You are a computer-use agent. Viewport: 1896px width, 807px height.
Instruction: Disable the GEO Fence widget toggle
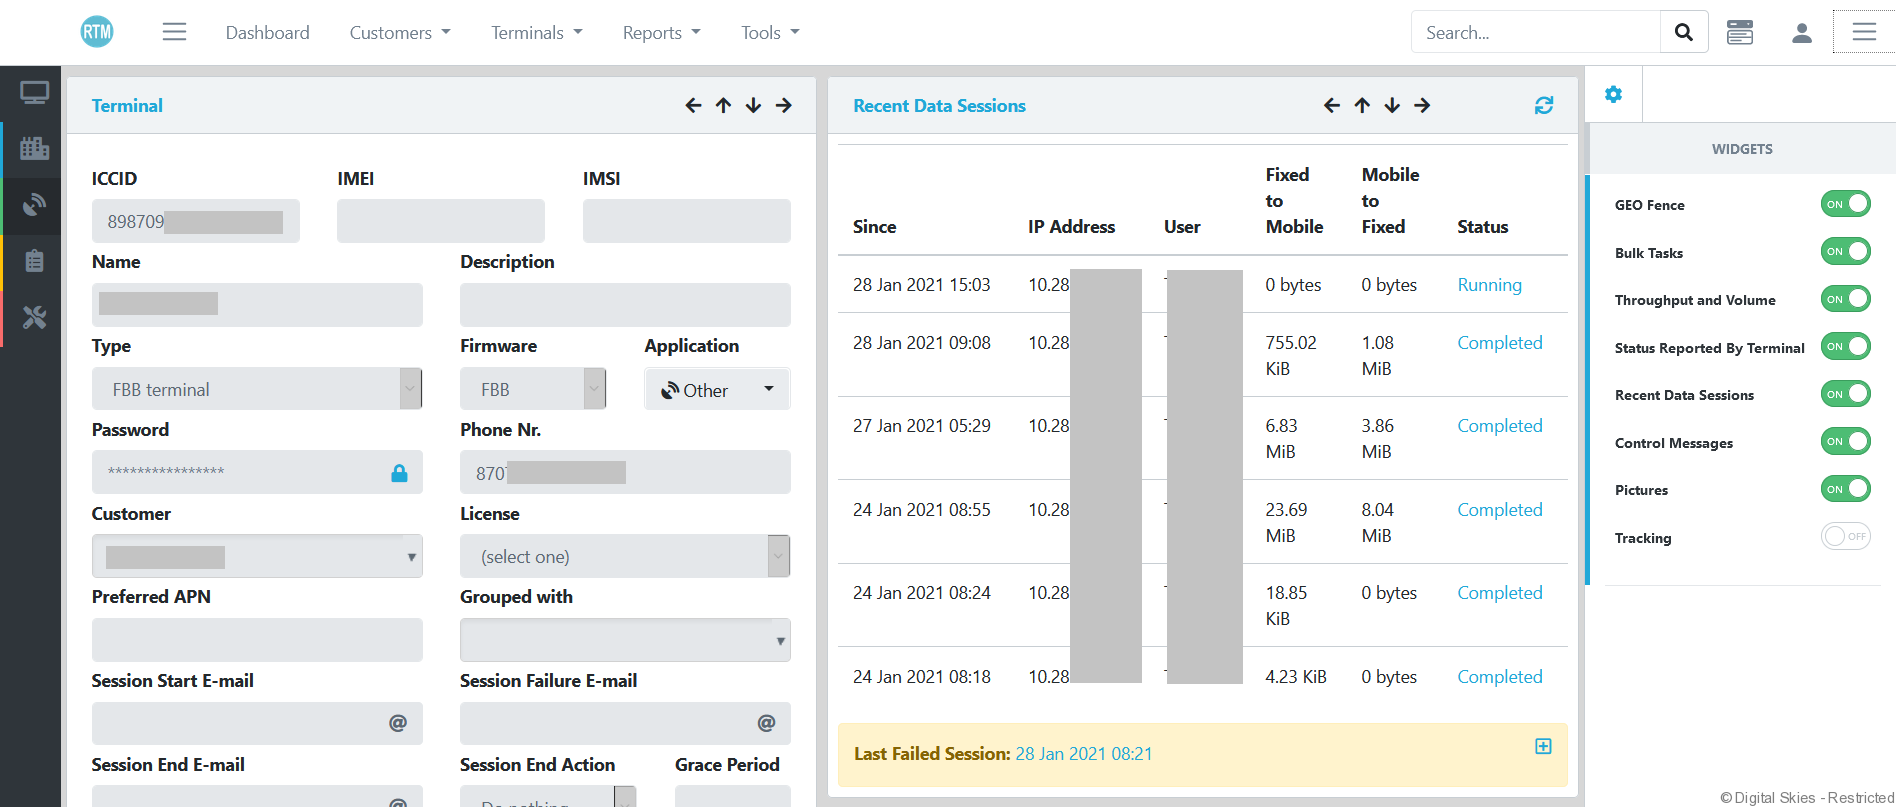1845,204
